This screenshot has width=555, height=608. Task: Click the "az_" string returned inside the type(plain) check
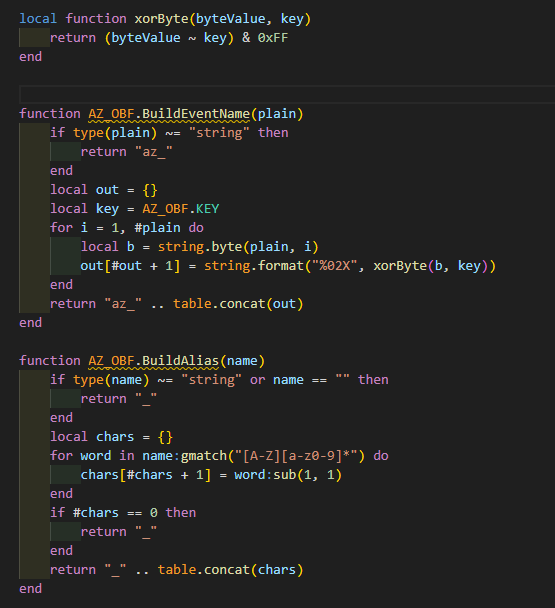pos(154,152)
